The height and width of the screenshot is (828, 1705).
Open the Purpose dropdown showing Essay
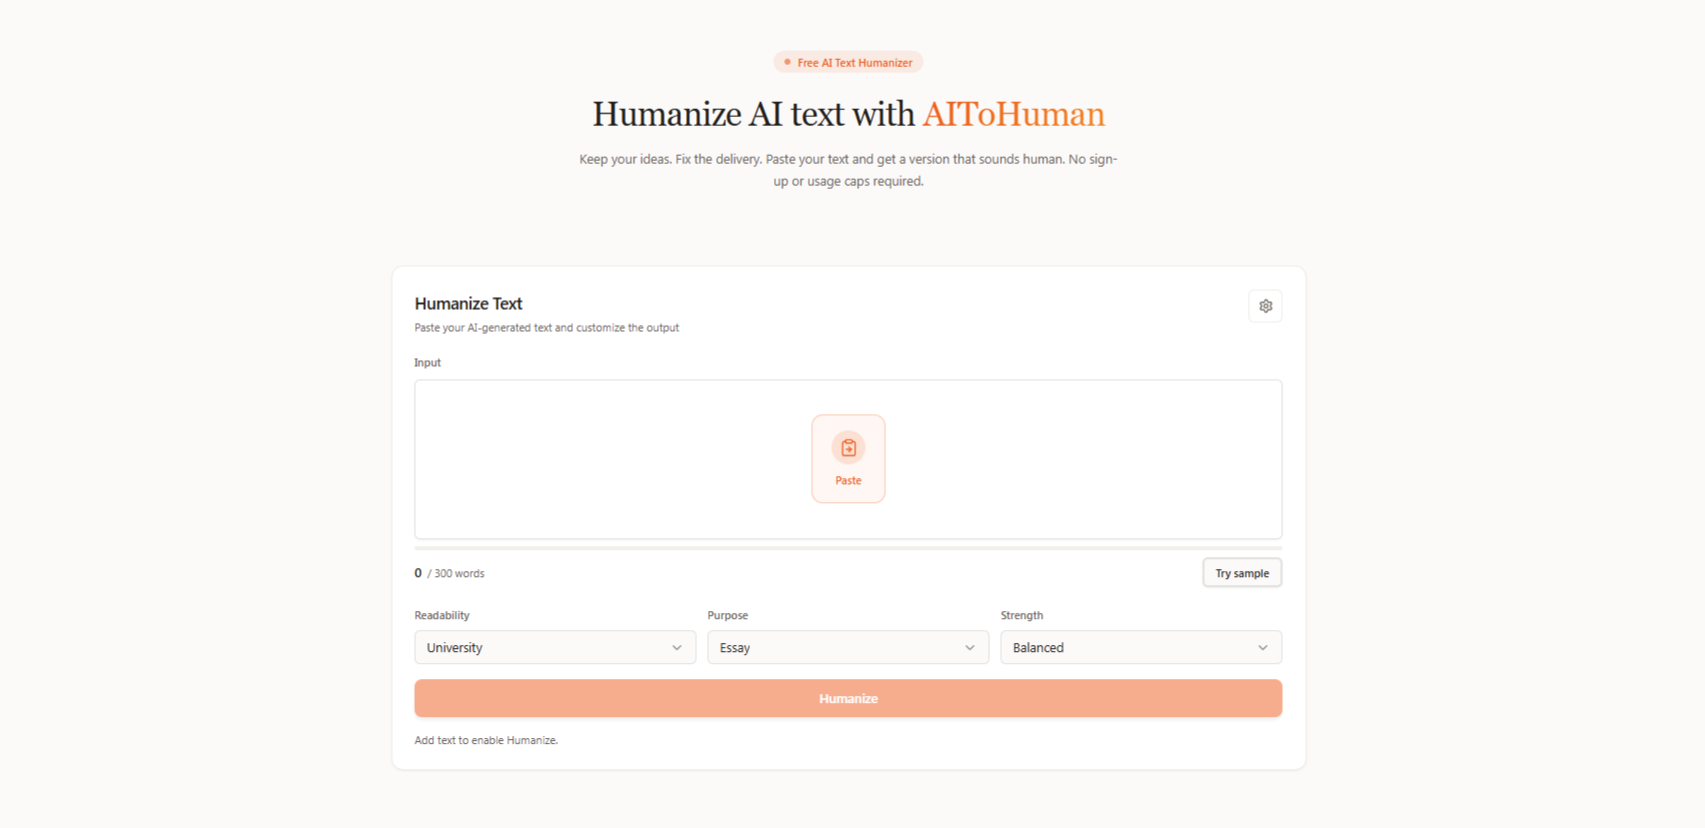click(848, 647)
